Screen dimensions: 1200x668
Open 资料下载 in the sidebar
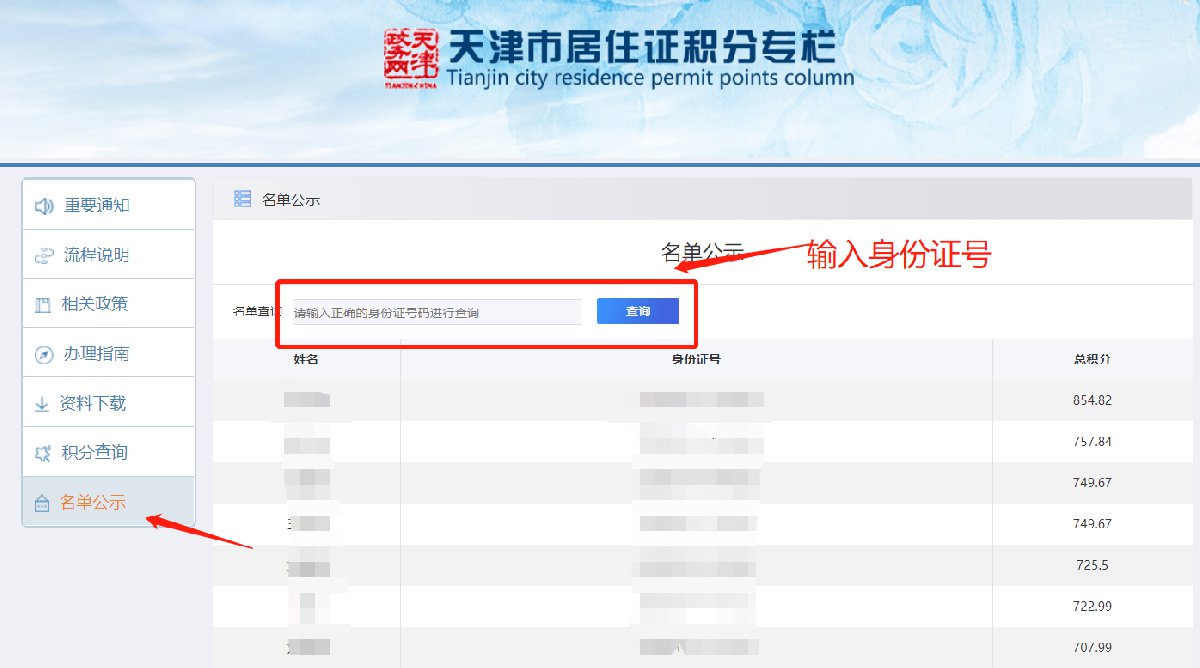tap(109, 403)
